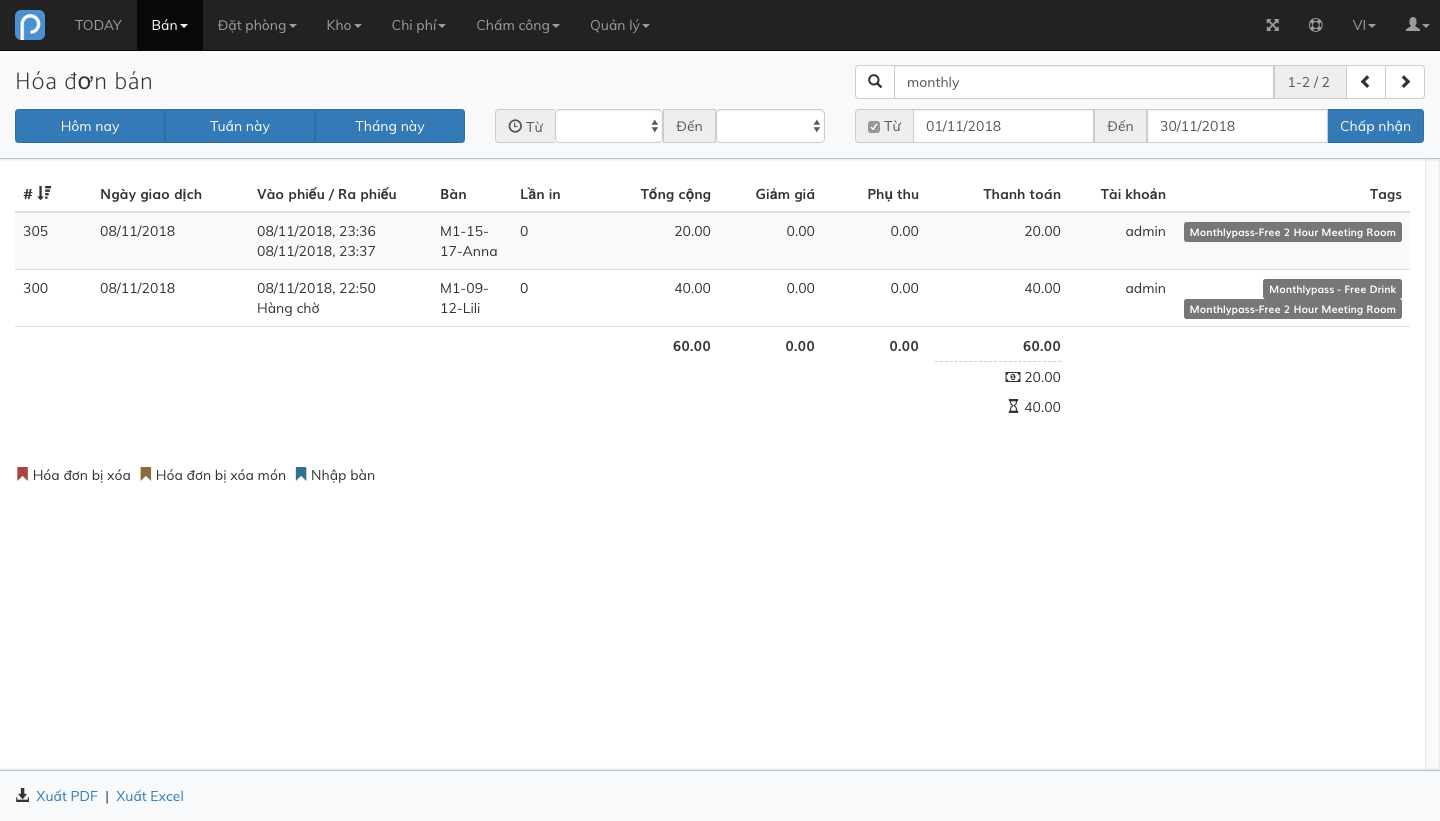1440x821 pixels.
Task: Open invoice number 305
Action: (36, 231)
